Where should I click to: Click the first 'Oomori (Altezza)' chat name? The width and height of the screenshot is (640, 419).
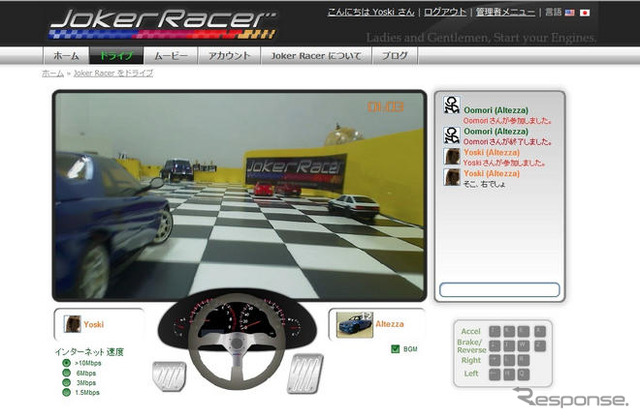click(x=496, y=110)
